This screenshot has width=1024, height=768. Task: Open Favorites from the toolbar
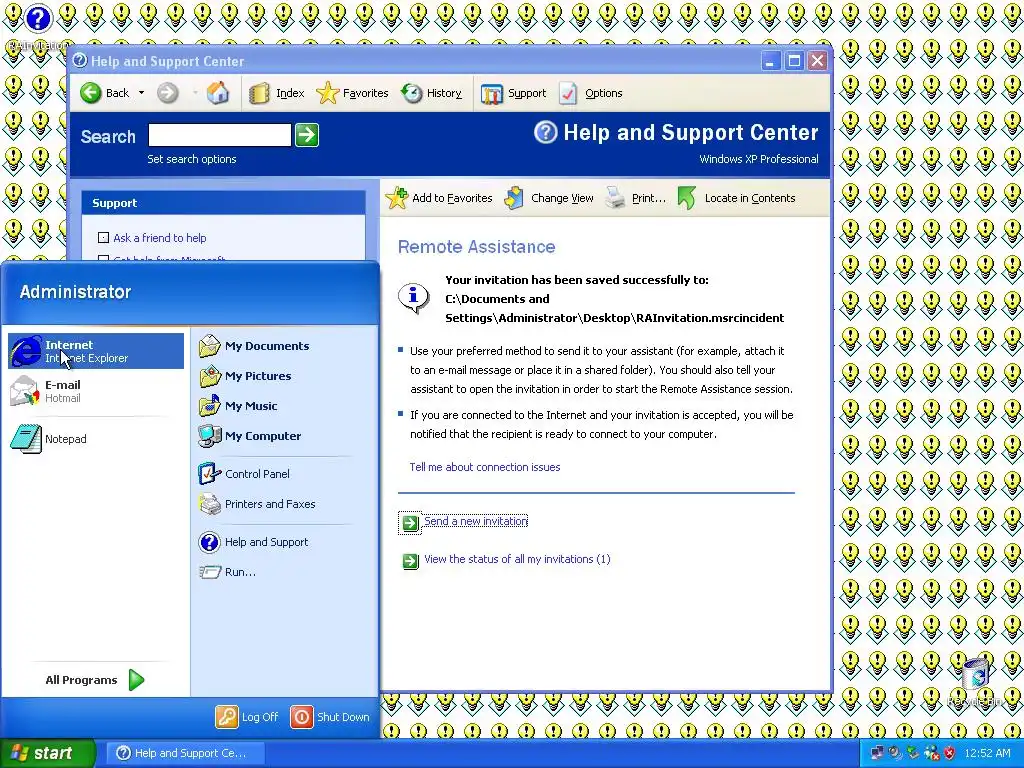352,93
